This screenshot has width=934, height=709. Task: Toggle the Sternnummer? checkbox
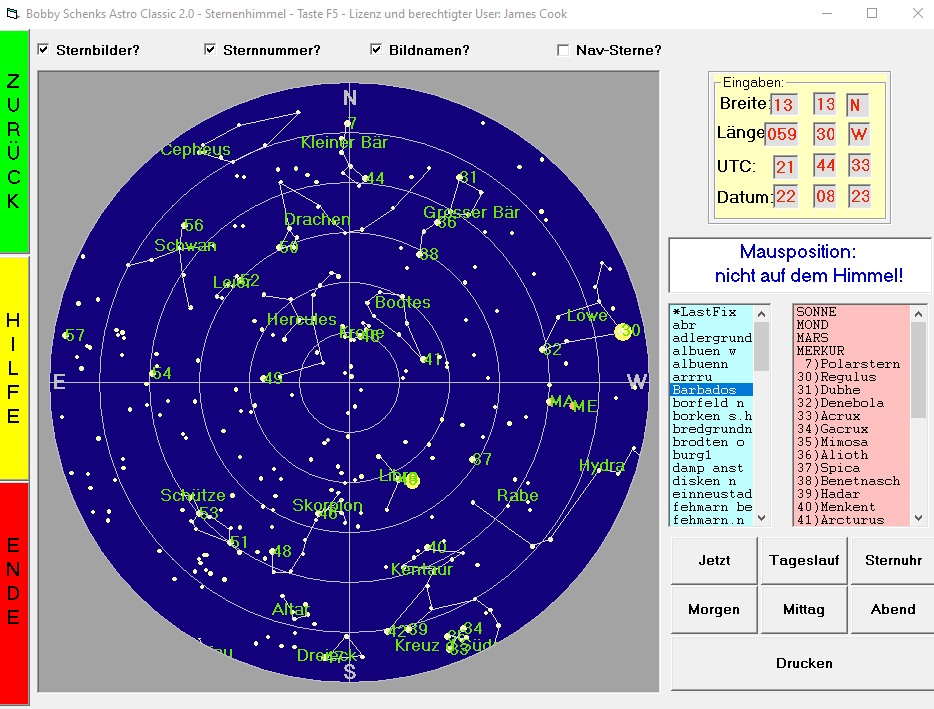210,50
